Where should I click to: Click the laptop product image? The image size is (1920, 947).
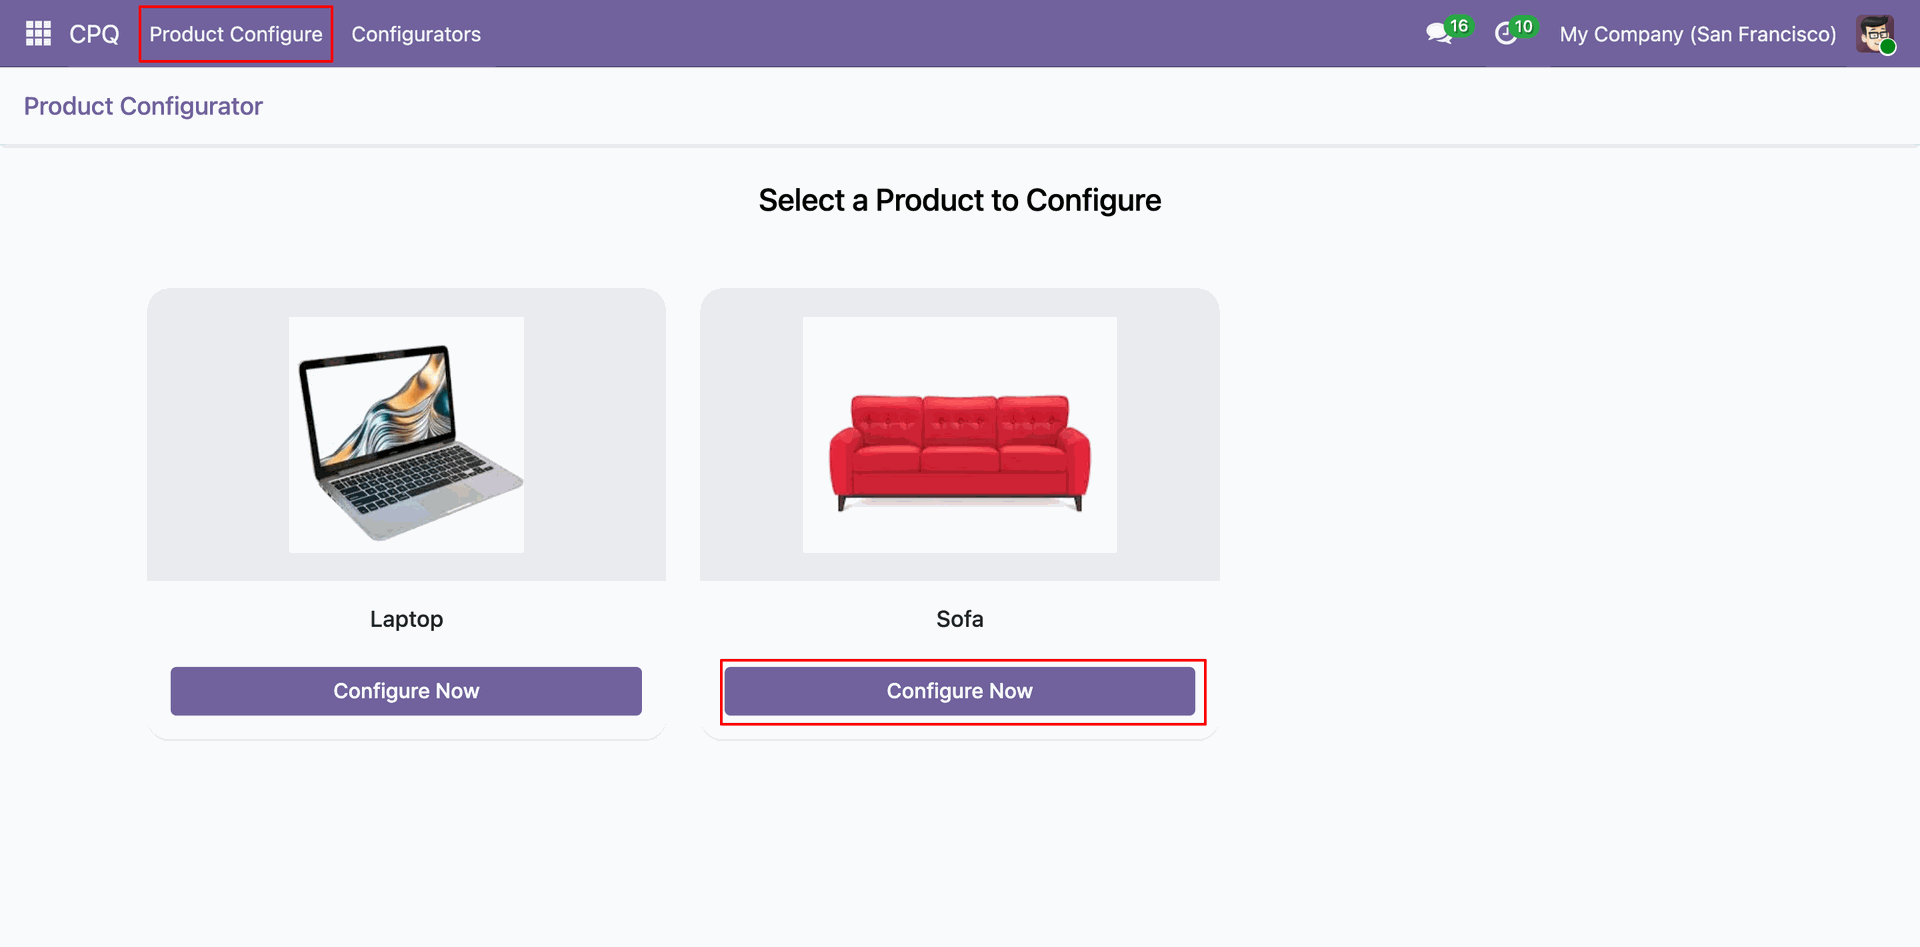pyautogui.click(x=406, y=435)
